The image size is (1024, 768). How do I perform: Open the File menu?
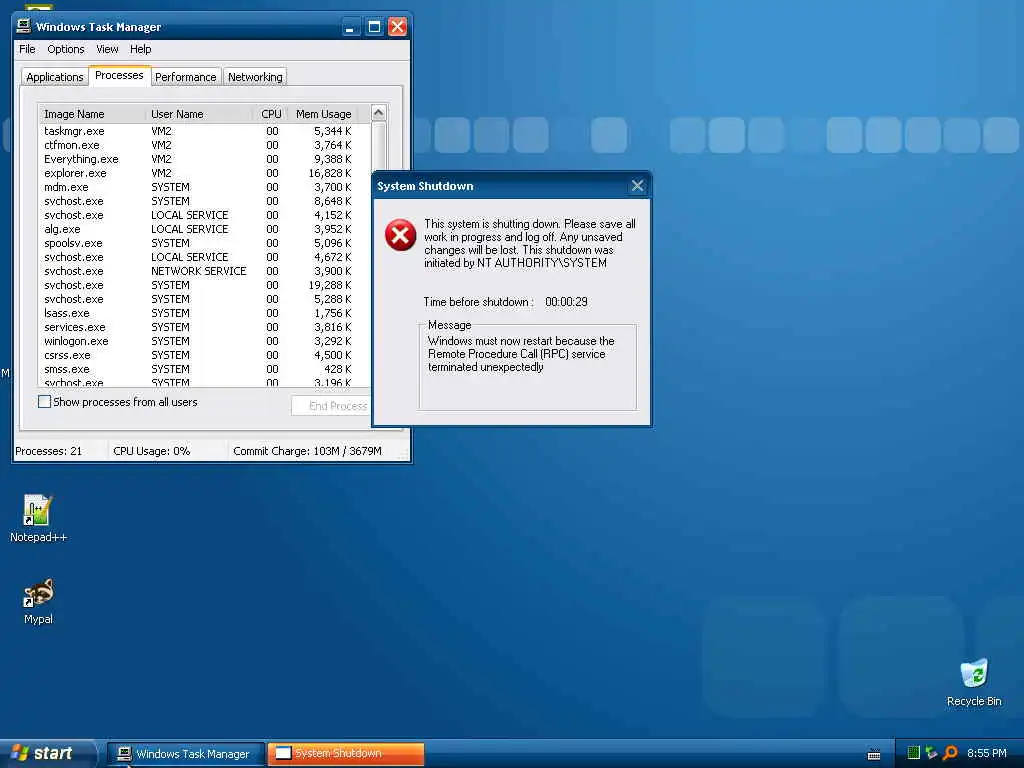27,49
